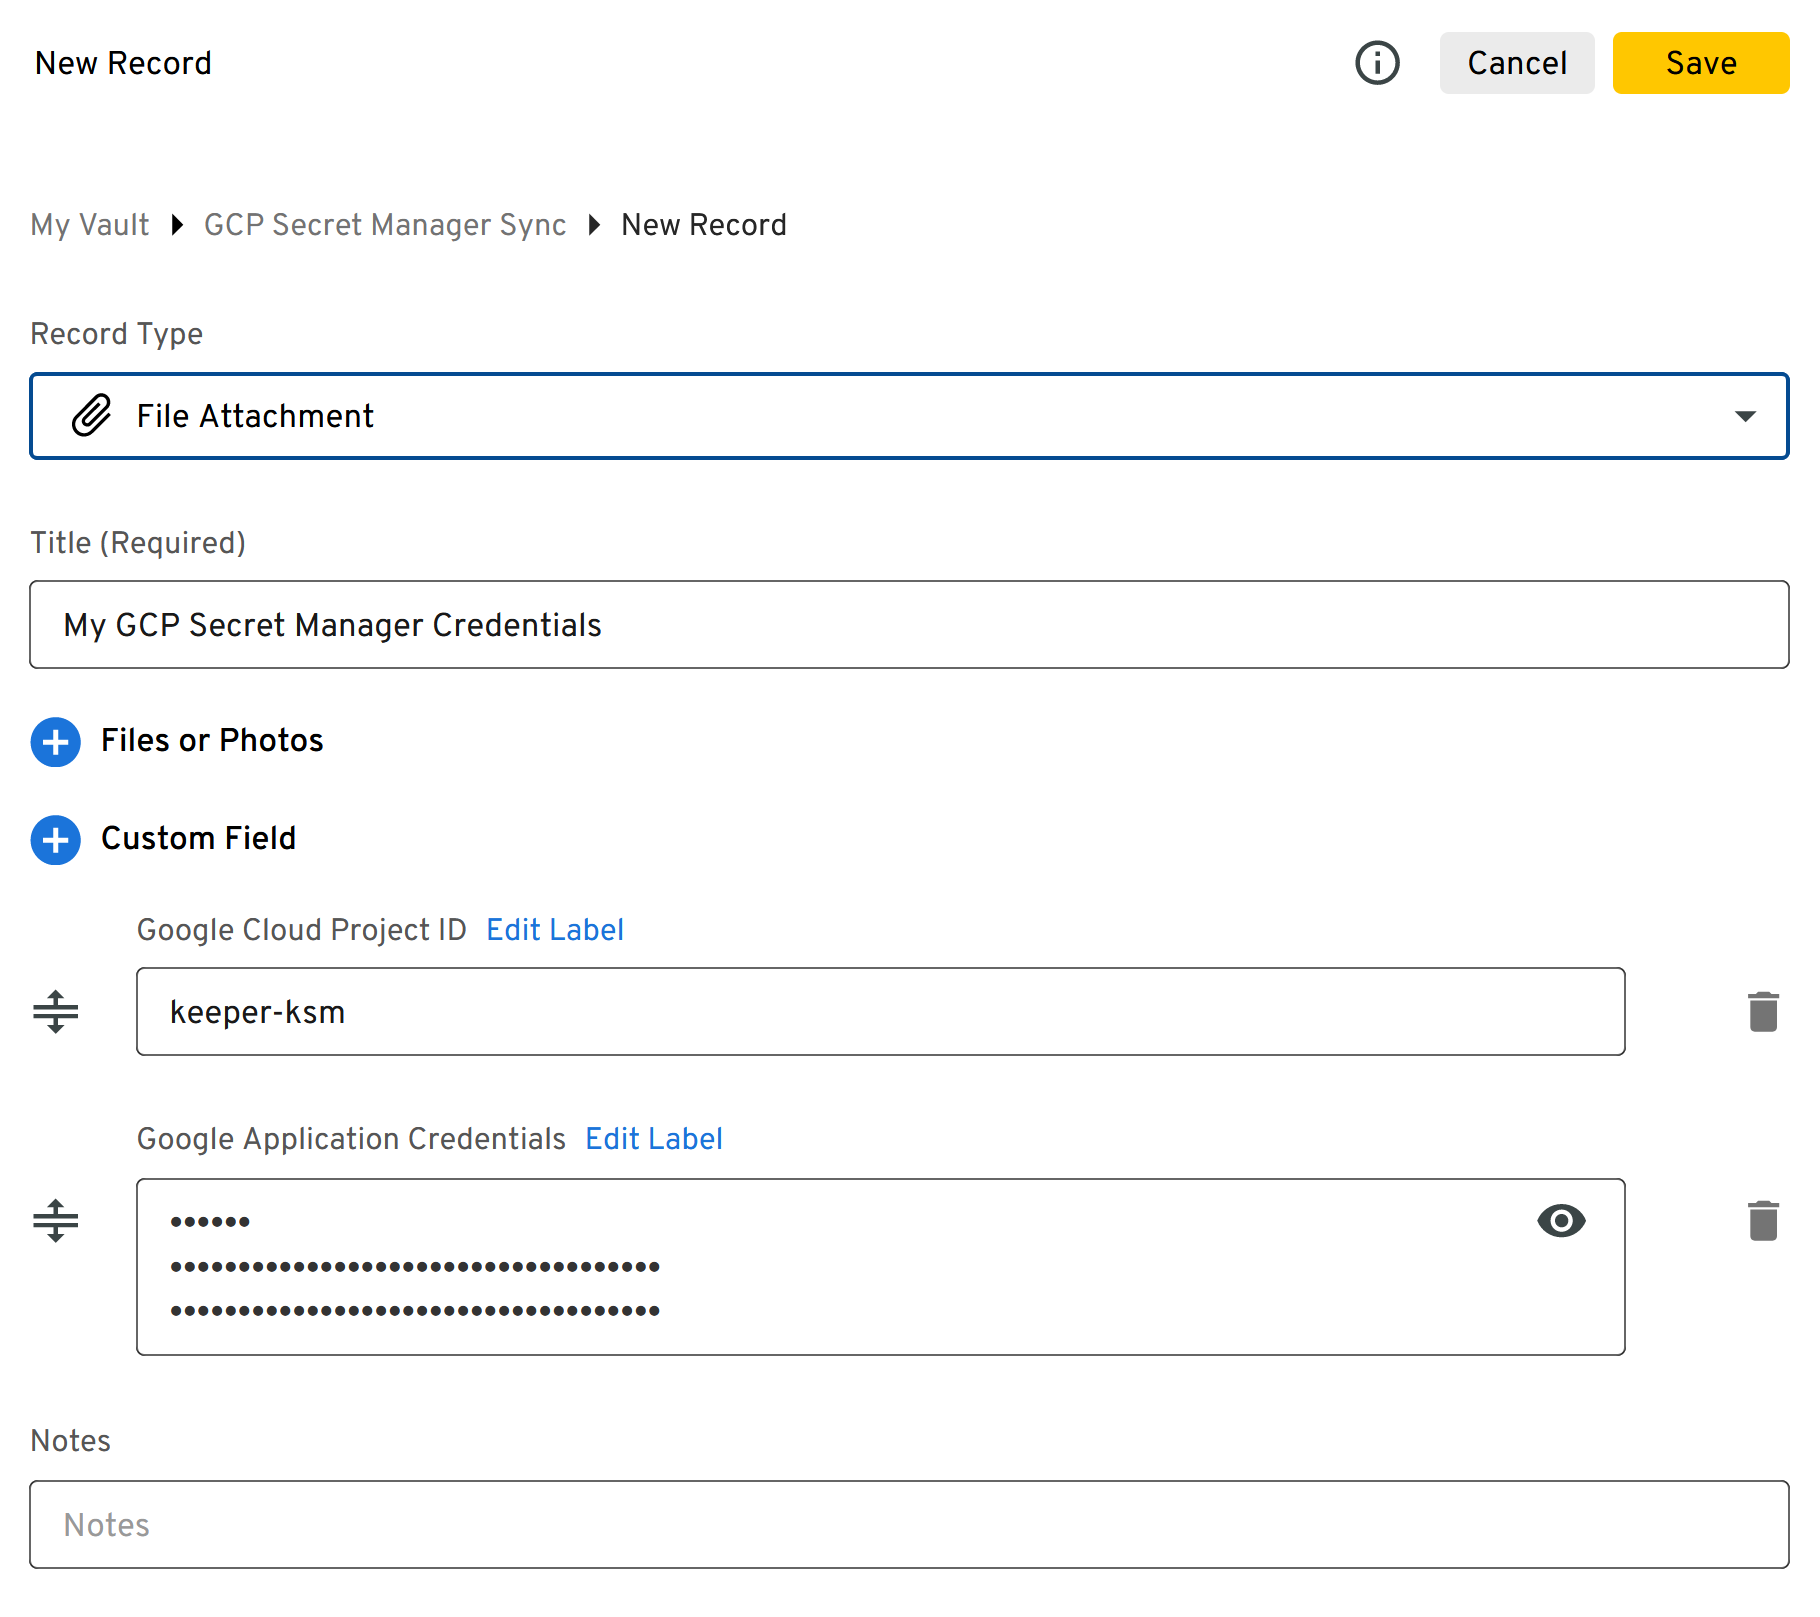This screenshot has width=1820, height=1617.
Task: Open the GCP Secret Manager Sync folder breadcrumb
Action: click(384, 224)
